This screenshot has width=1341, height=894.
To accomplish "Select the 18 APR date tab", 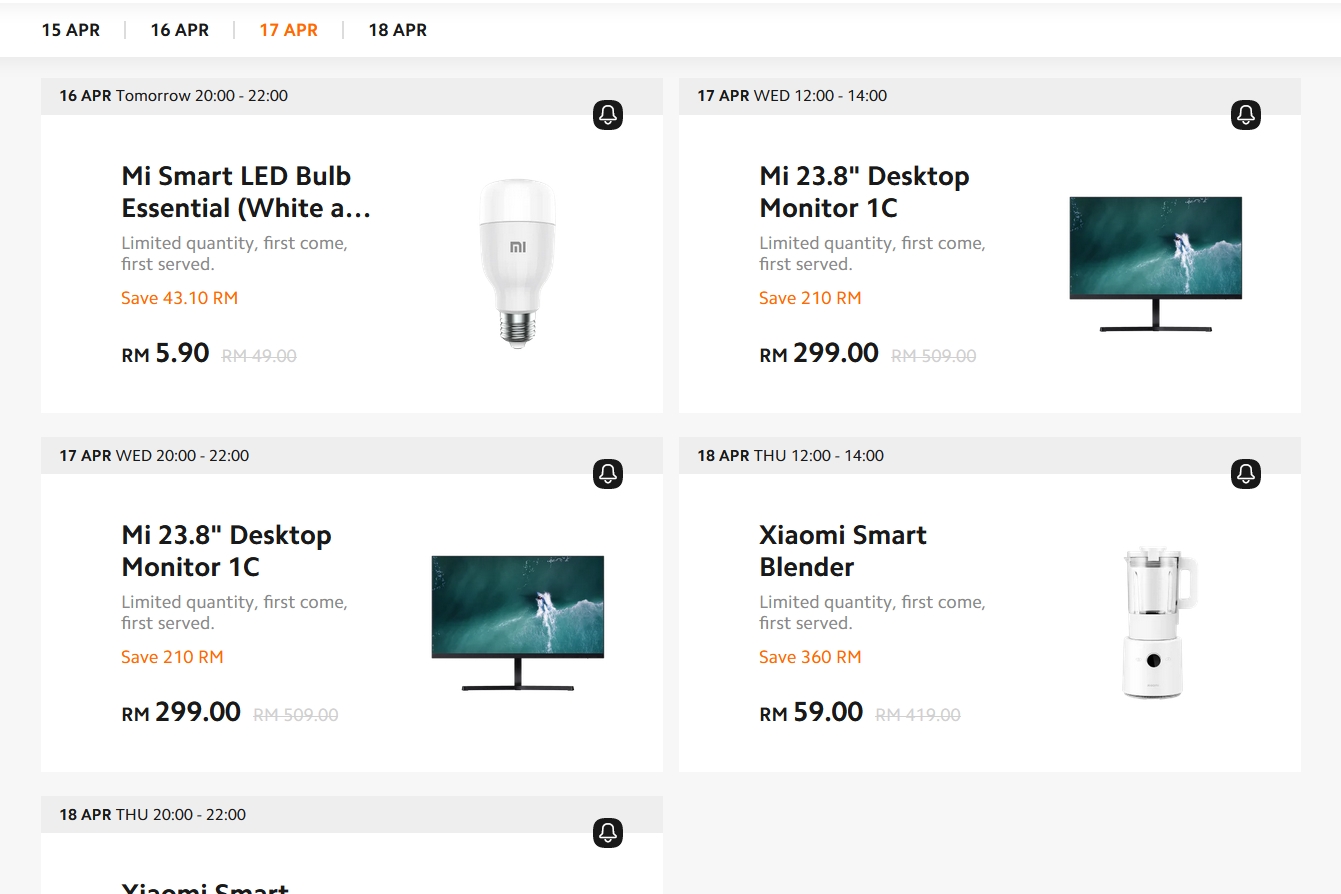I will (x=397, y=30).
